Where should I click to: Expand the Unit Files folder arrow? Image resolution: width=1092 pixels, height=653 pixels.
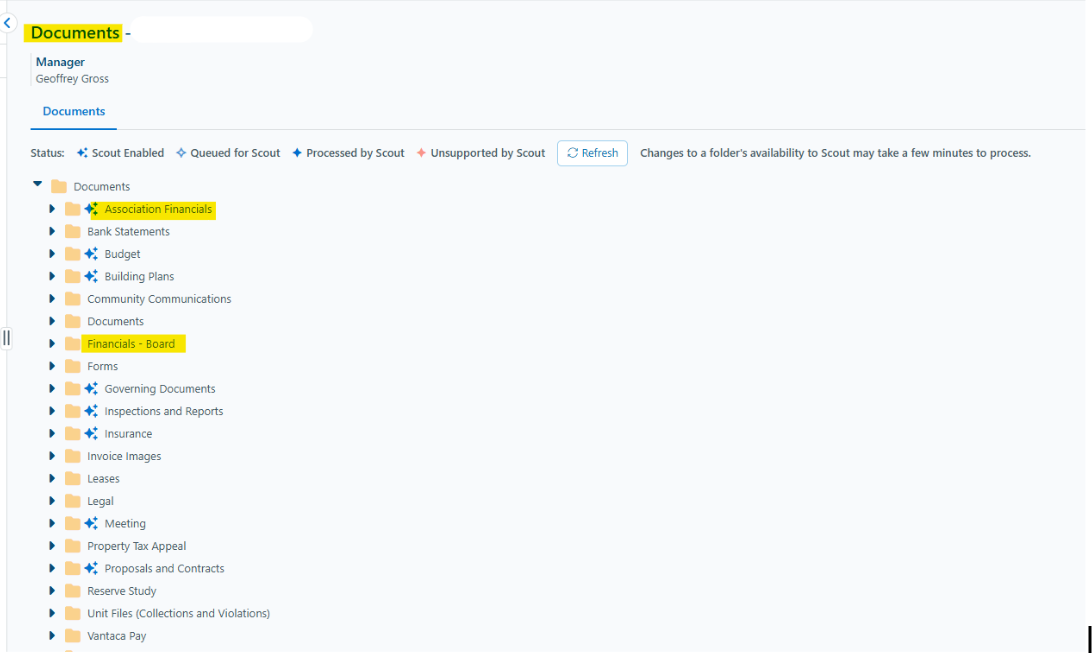click(x=52, y=613)
